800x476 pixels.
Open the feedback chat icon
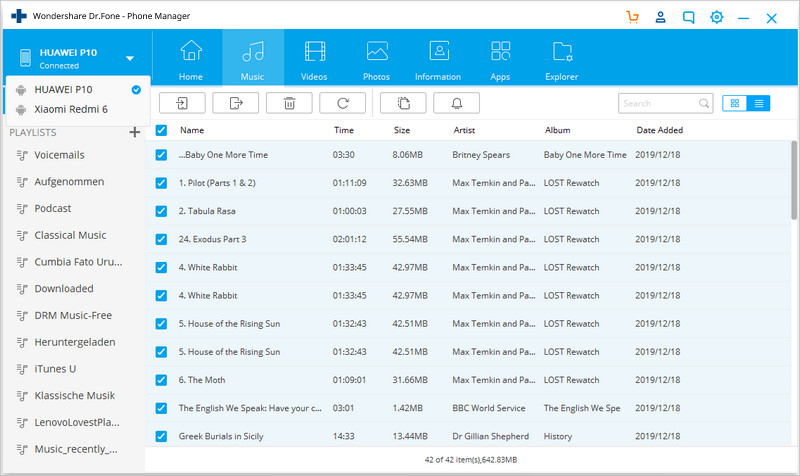[688, 17]
